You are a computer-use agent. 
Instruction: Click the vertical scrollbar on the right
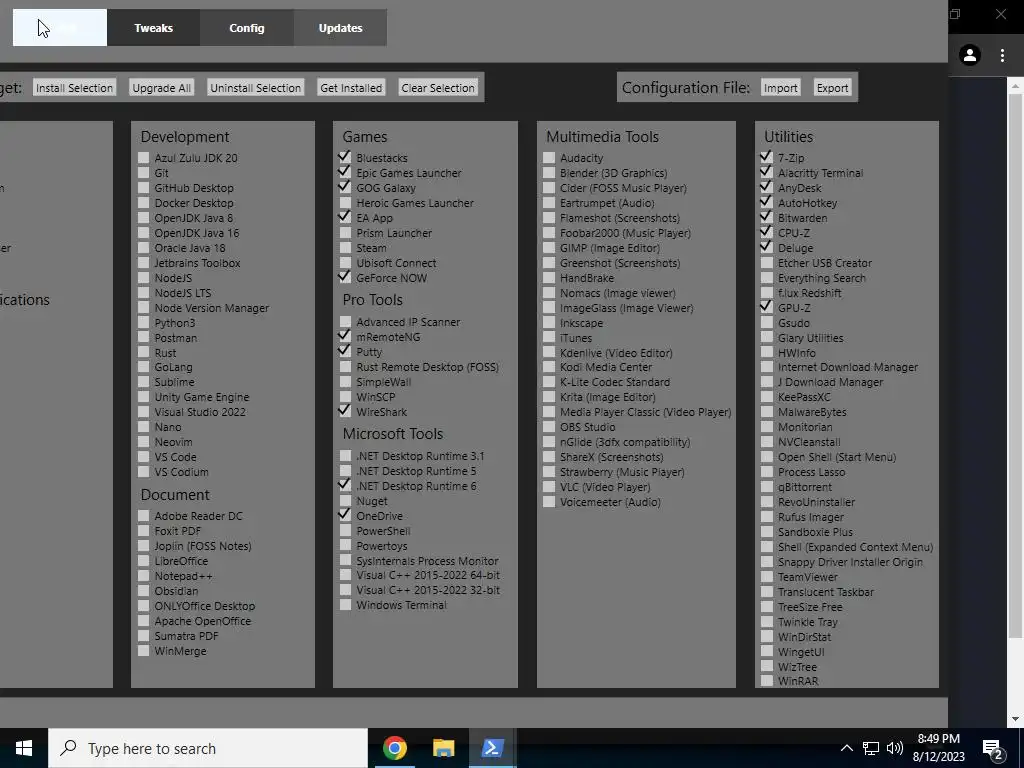pos(1016,366)
